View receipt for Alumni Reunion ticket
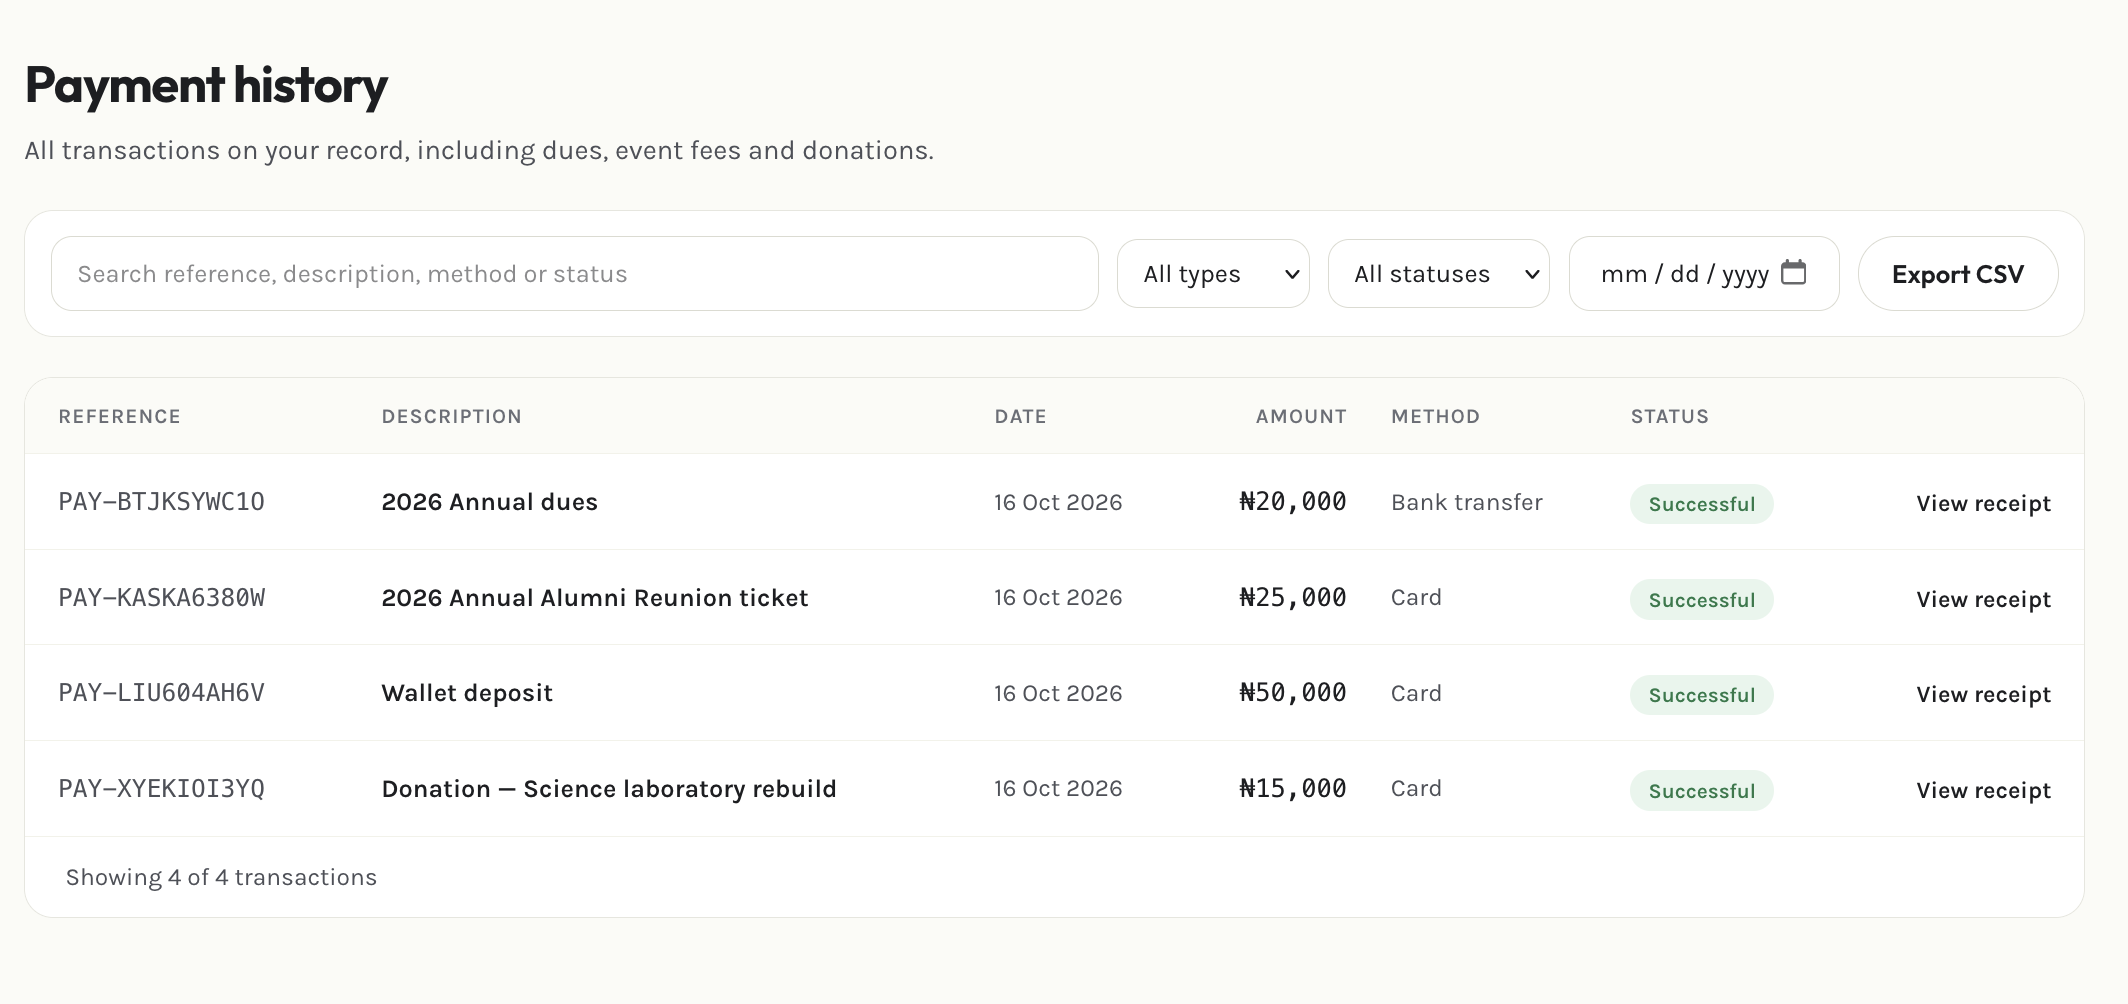 coord(1983,599)
